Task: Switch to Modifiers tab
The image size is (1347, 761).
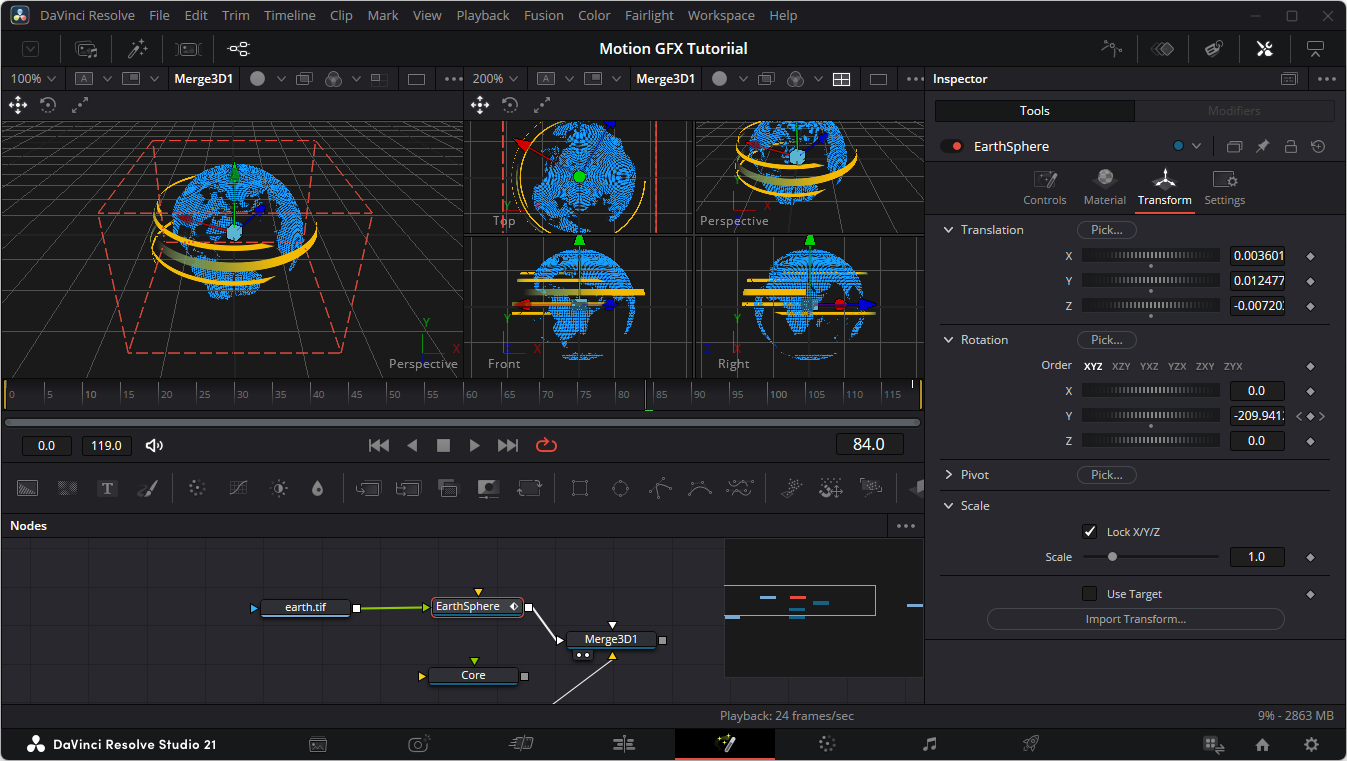Action: click(x=1234, y=111)
